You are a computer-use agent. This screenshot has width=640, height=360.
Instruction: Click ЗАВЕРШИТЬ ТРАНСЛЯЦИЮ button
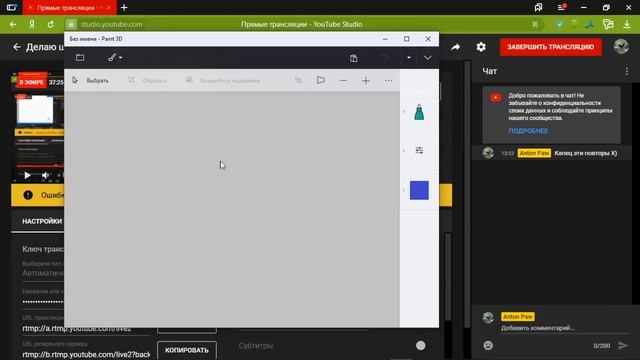(551, 47)
